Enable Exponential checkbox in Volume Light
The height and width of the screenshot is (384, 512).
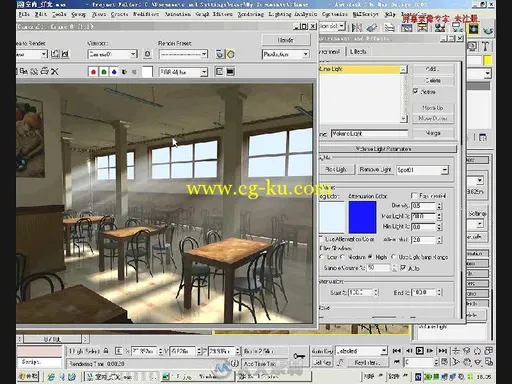pyautogui.click(x=414, y=195)
